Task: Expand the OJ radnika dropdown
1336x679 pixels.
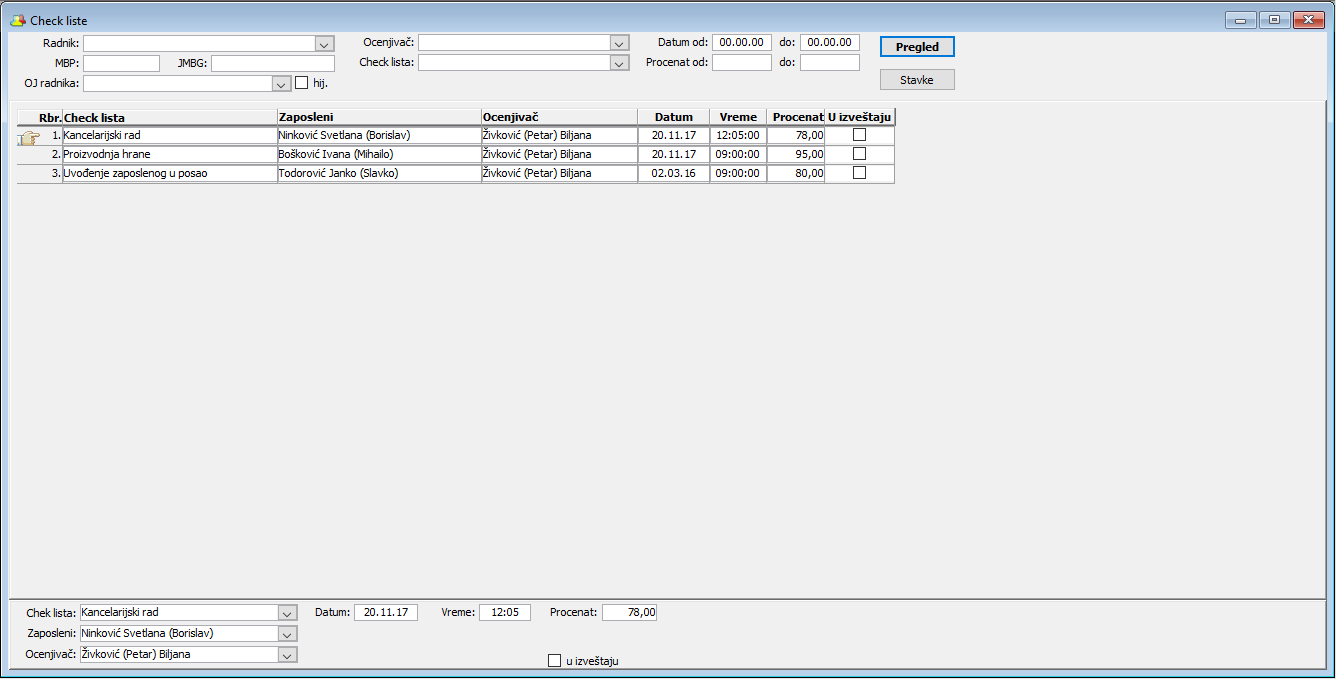Action: coord(282,83)
